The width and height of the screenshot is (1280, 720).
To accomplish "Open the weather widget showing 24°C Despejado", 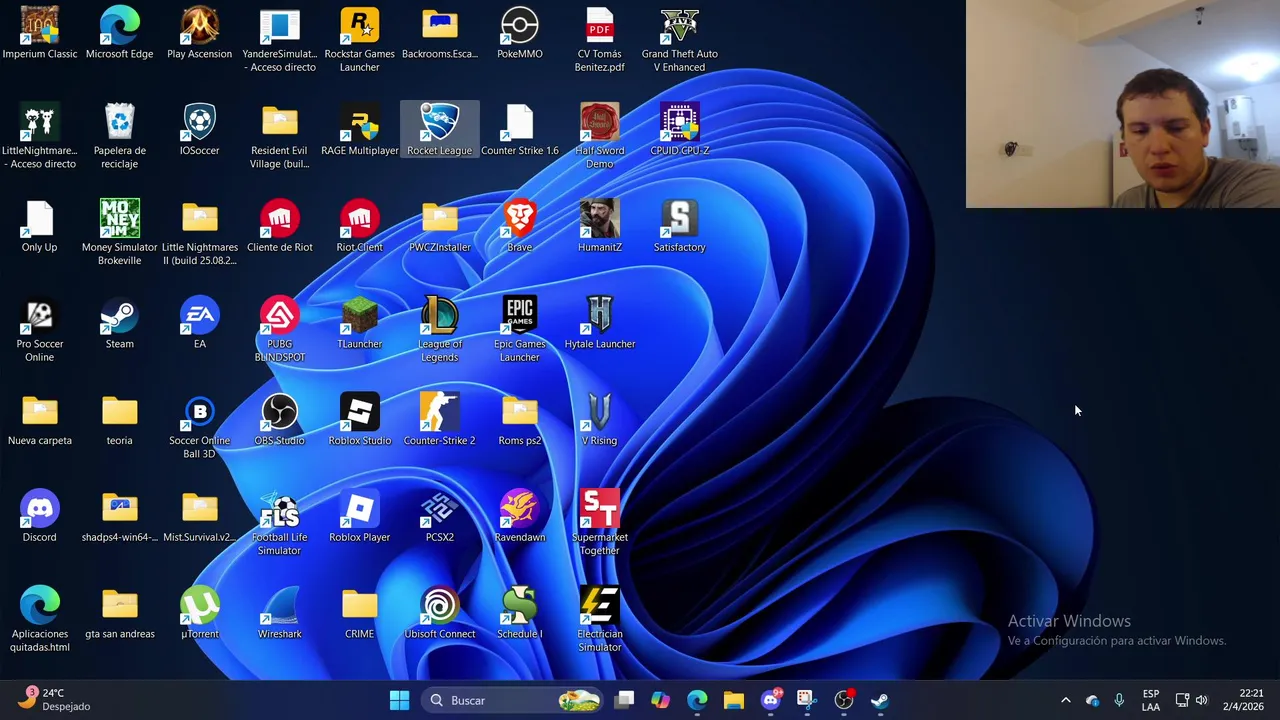I will point(56,699).
